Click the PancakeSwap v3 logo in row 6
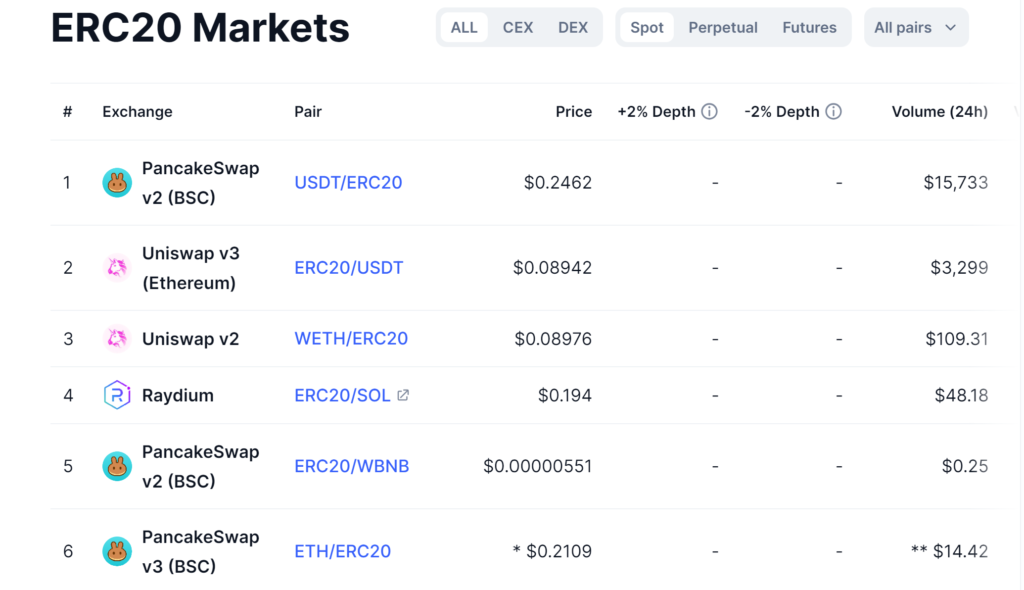The image size is (1024, 590). point(117,551)
